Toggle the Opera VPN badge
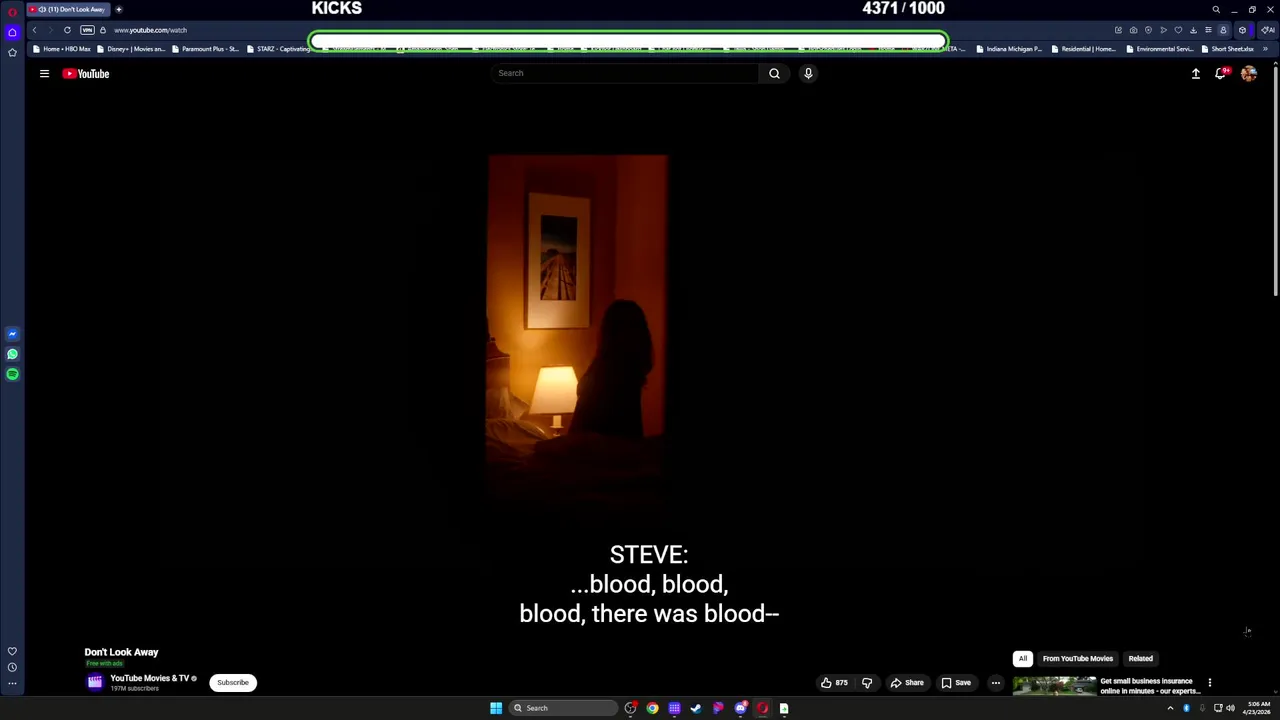The width and height of the screenshot is (1280, 720). point(87,30)
